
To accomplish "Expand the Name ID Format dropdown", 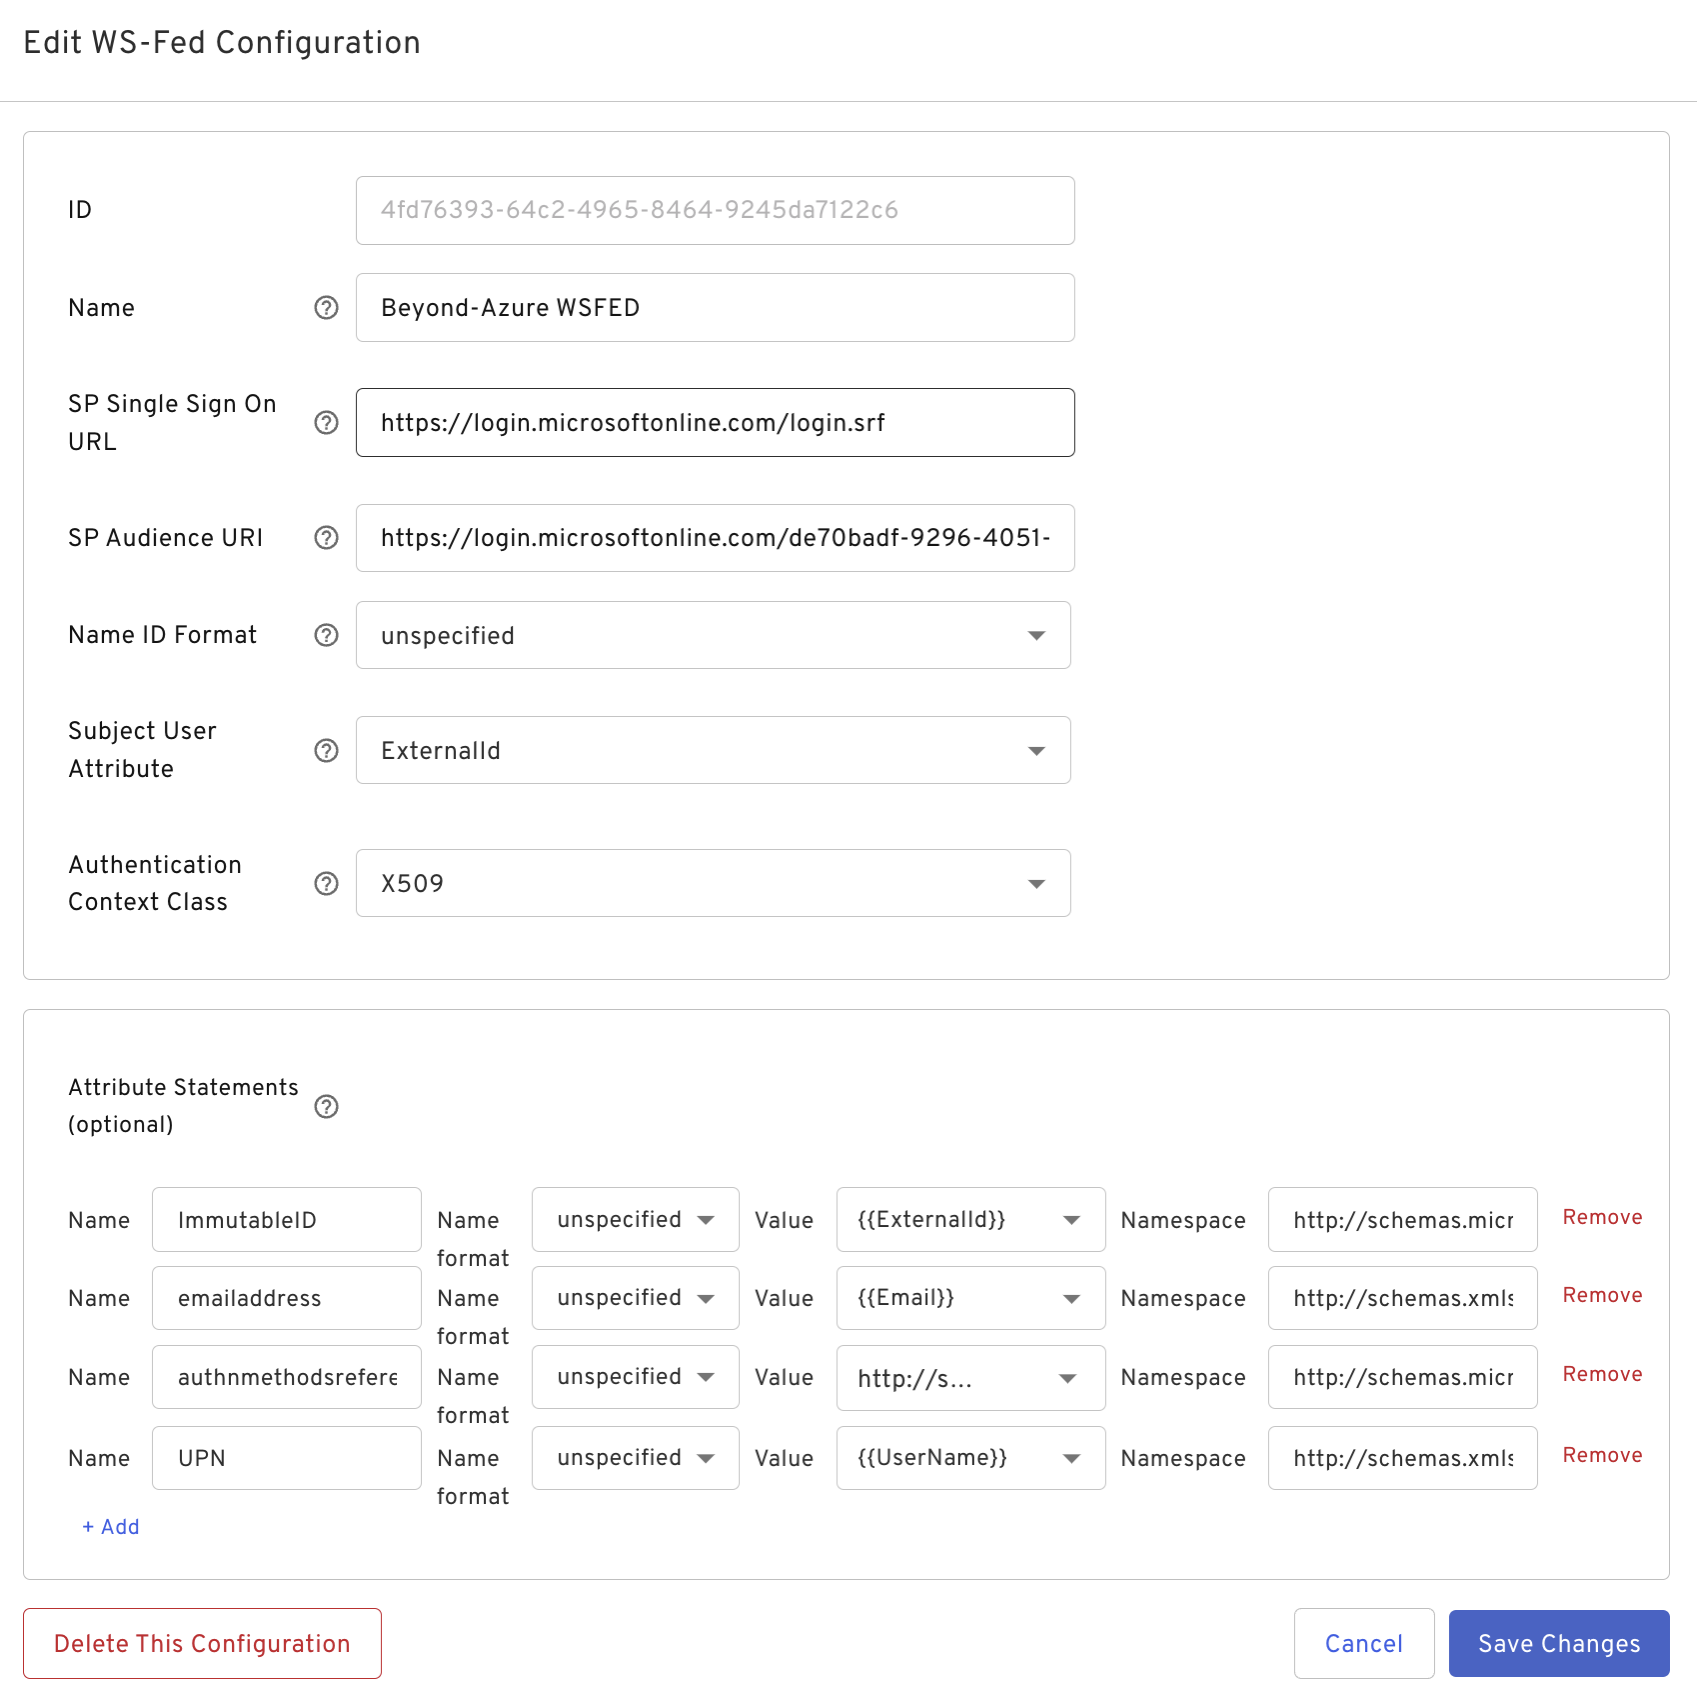I will tap(712, 635).
